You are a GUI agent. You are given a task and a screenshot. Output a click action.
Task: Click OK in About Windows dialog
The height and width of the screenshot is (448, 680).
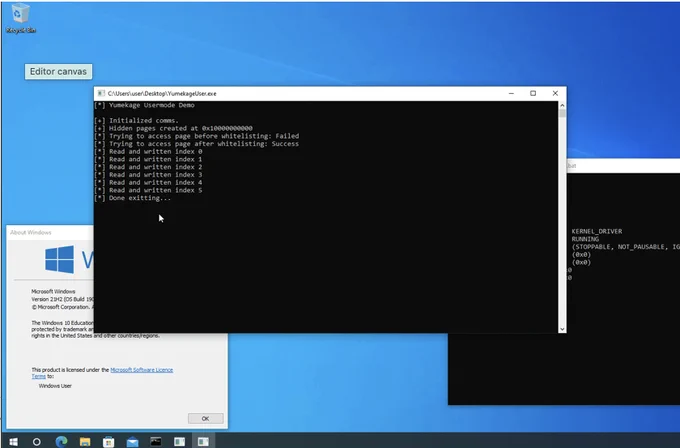pyautogui.click(x=206, y=419)
